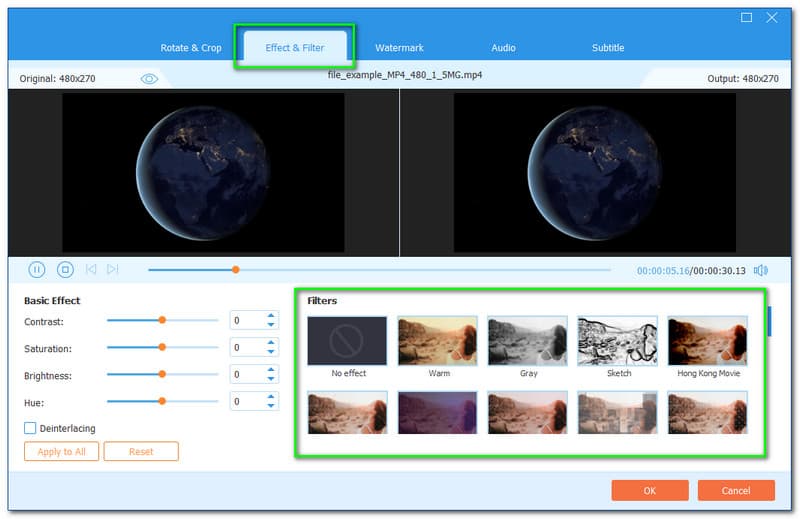Decrease the Hue value with down arrow
Viewport: 800px width, 519px height.
pyautogui.click(x=271, y=406)
